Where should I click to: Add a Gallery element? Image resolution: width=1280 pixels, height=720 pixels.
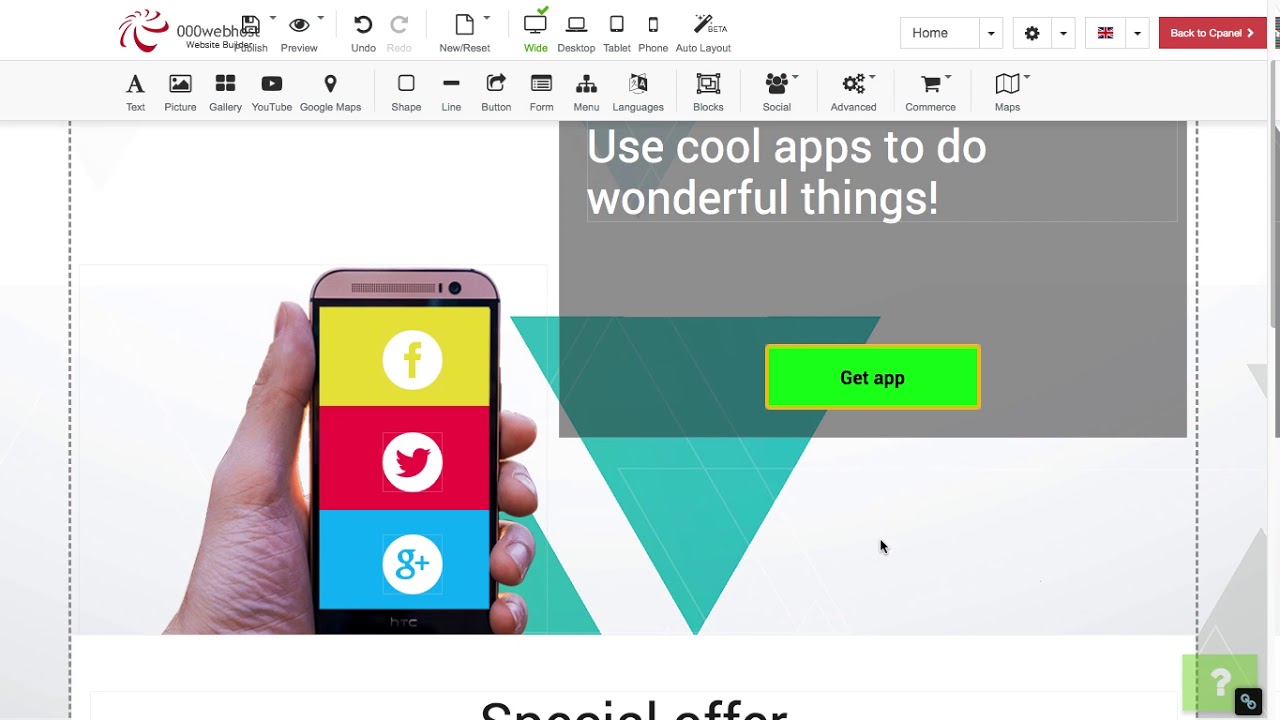[x=225, y=92]
